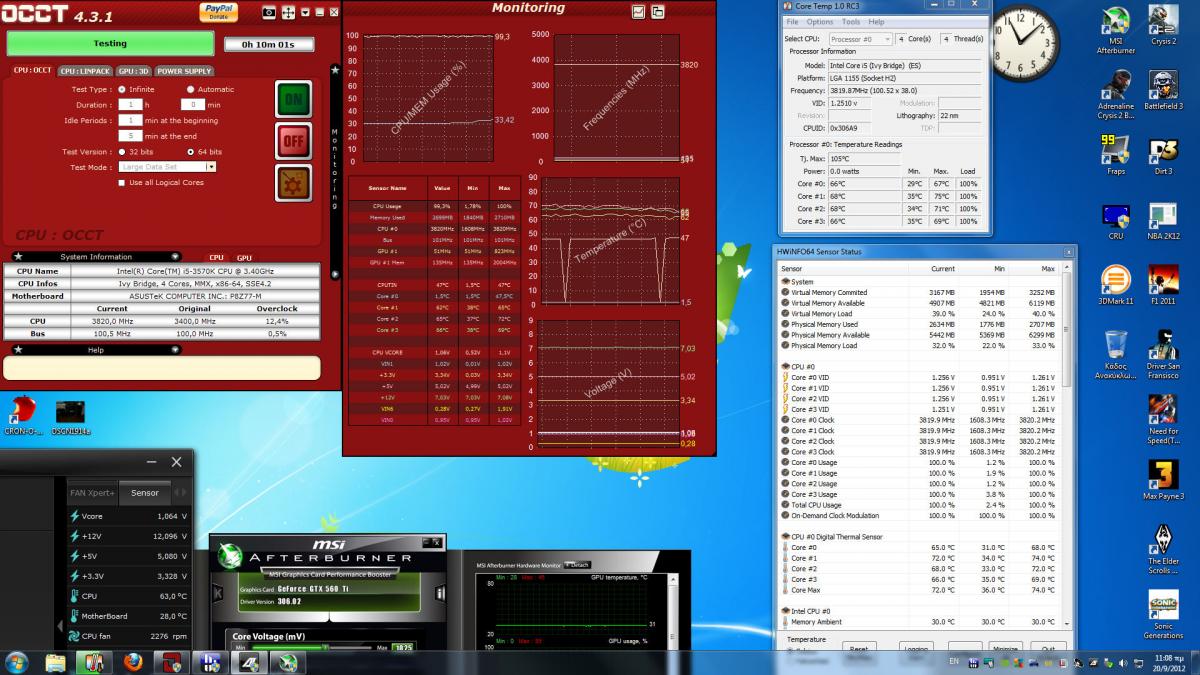Switch to the CPU : LINPACK tab
The height and width of the screenshot is (675, 1200).
tap(84, 71)
